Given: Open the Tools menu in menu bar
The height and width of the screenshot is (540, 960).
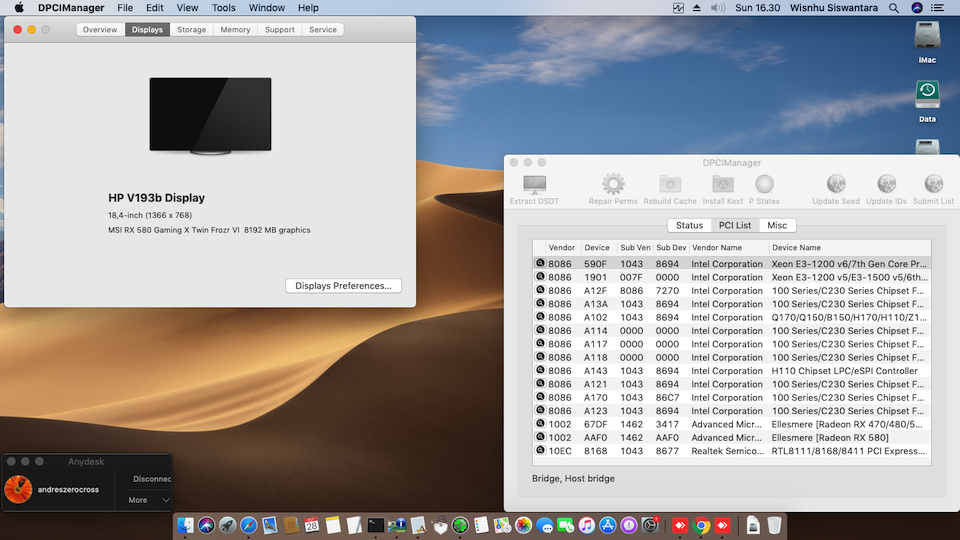Looking at the screenshot, I should (x=224, y=8).
